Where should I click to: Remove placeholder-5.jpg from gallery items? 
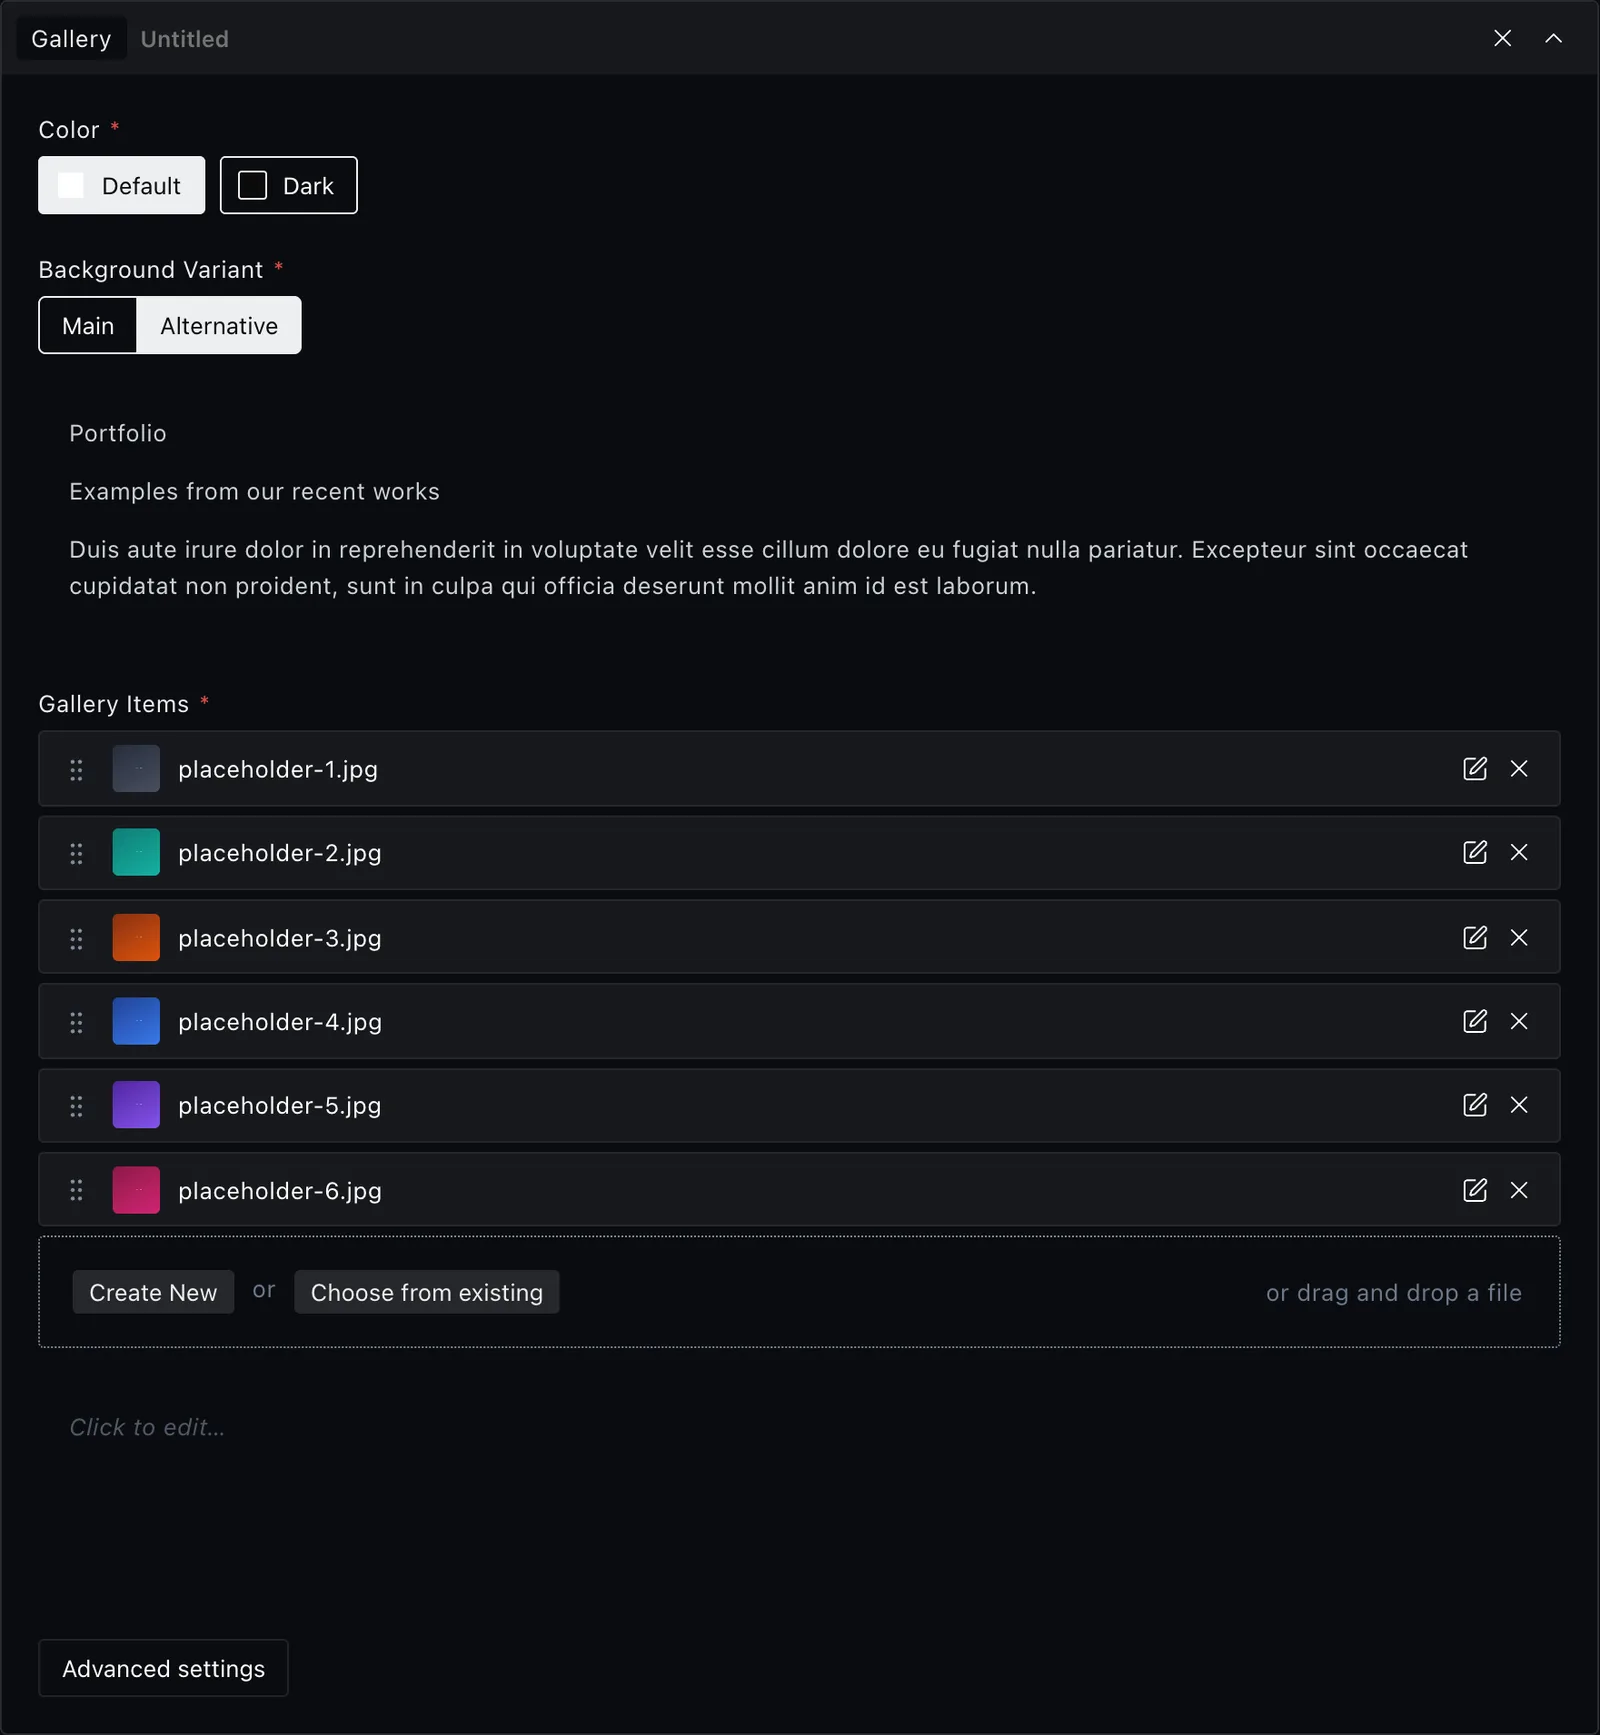1519,1104
